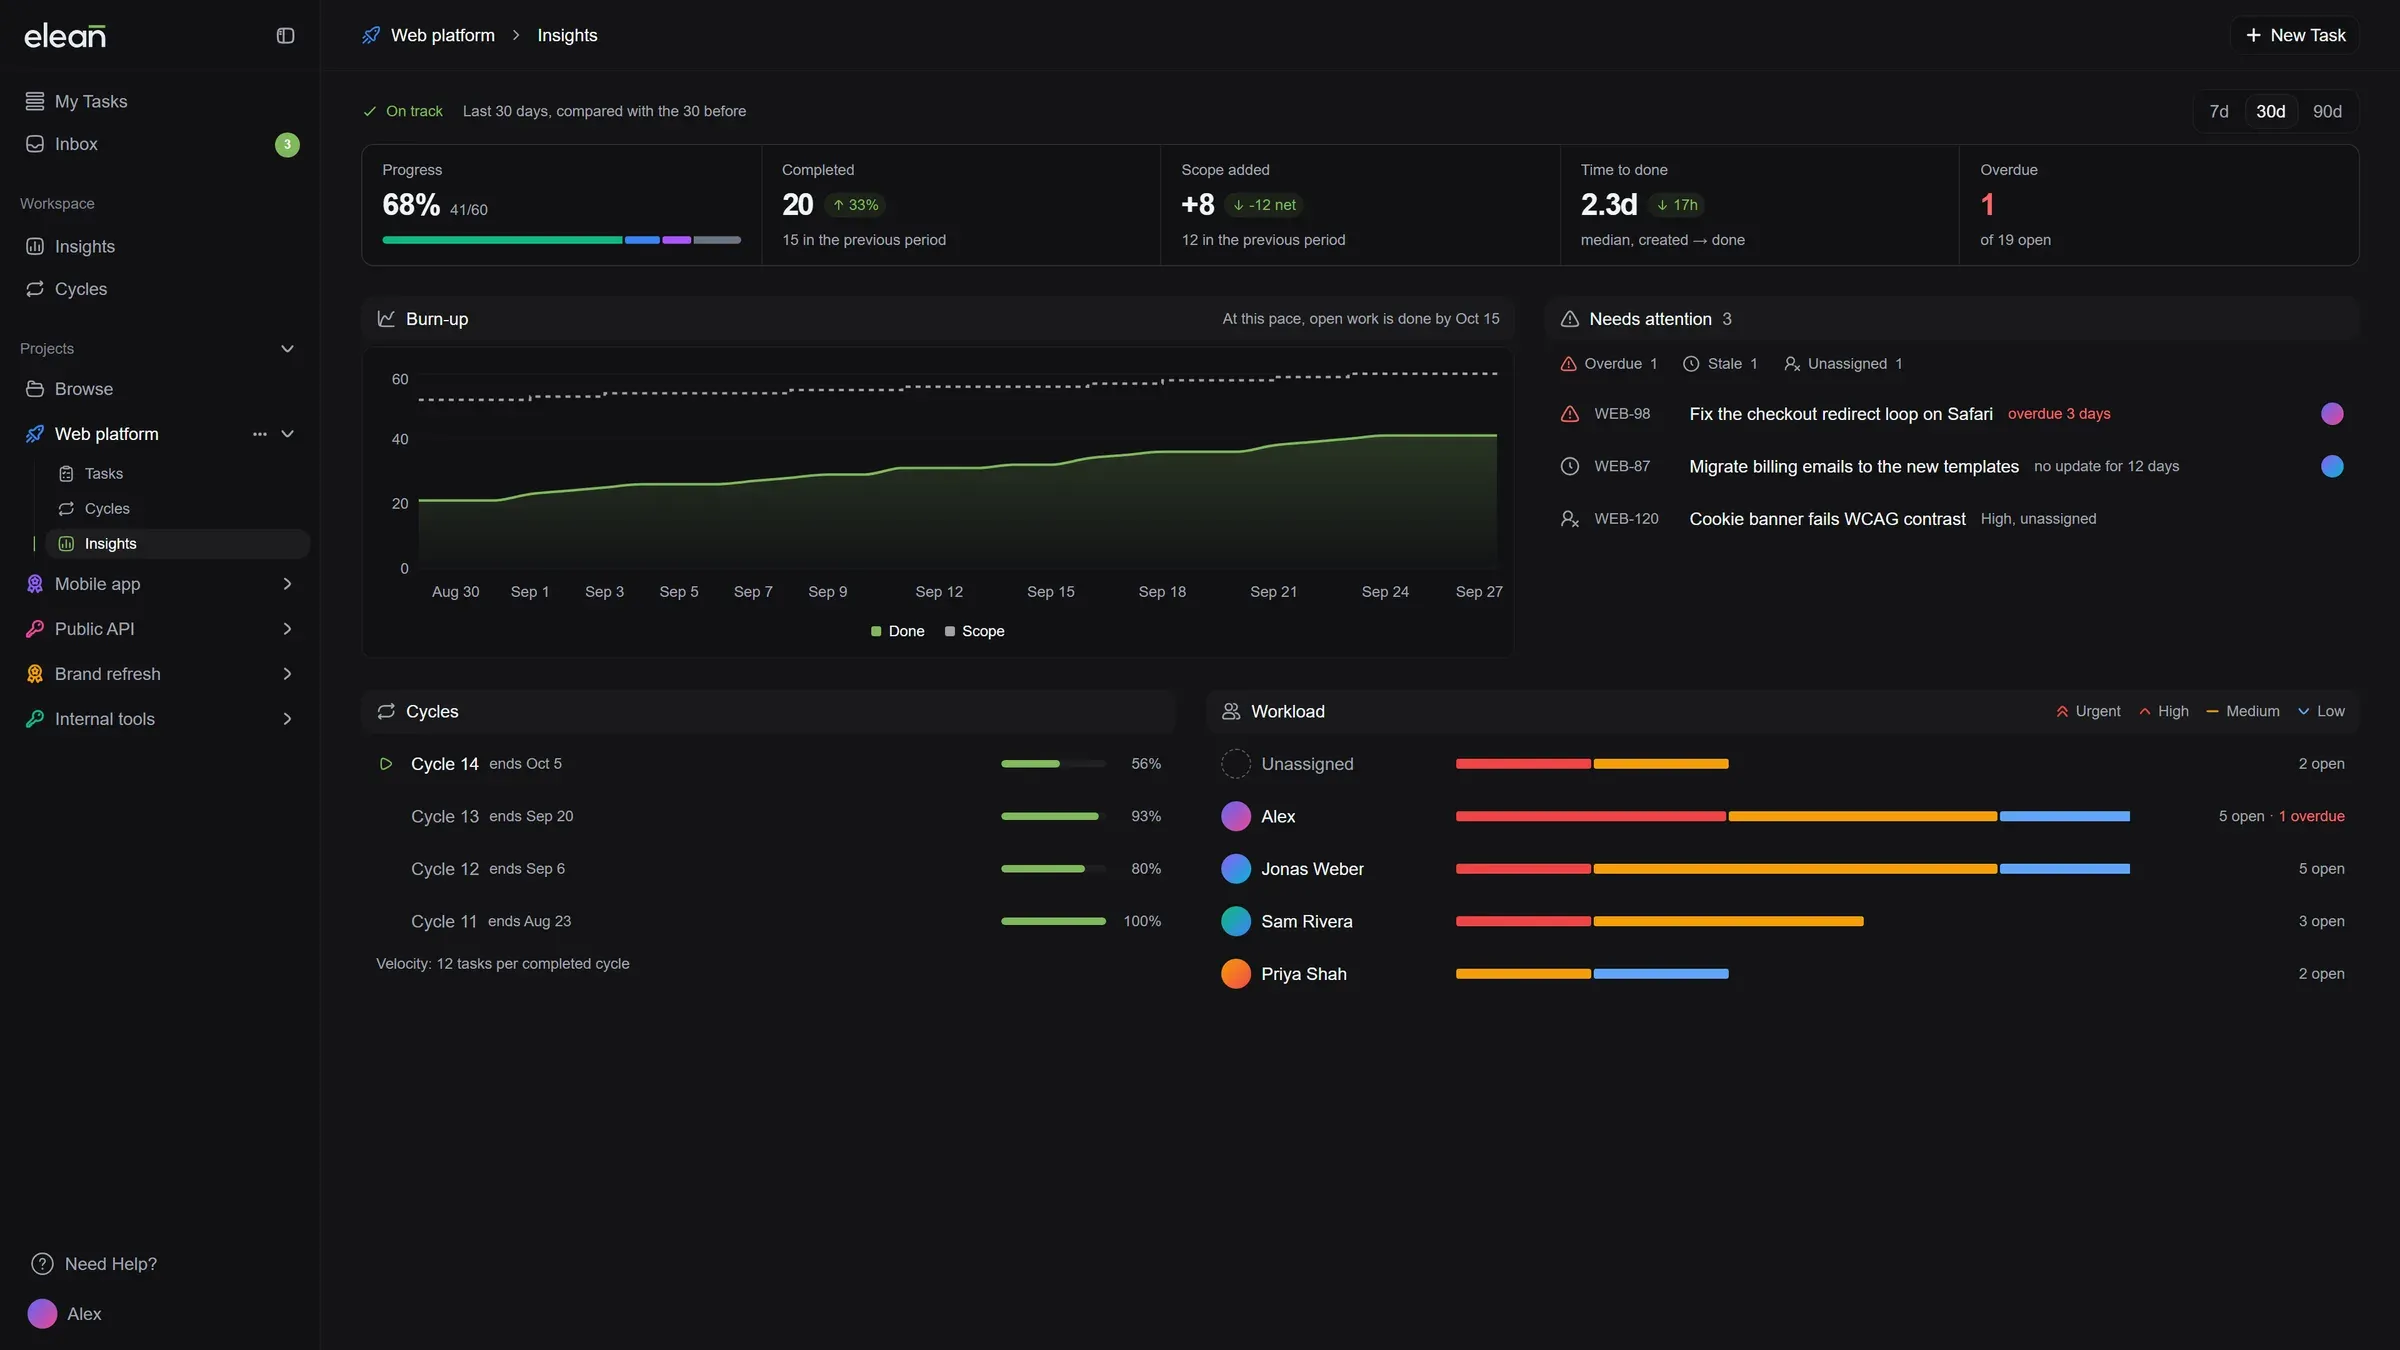Open workspace Cycles in sidebar
2400x1350 pixels.
click(x=160, y=289)
